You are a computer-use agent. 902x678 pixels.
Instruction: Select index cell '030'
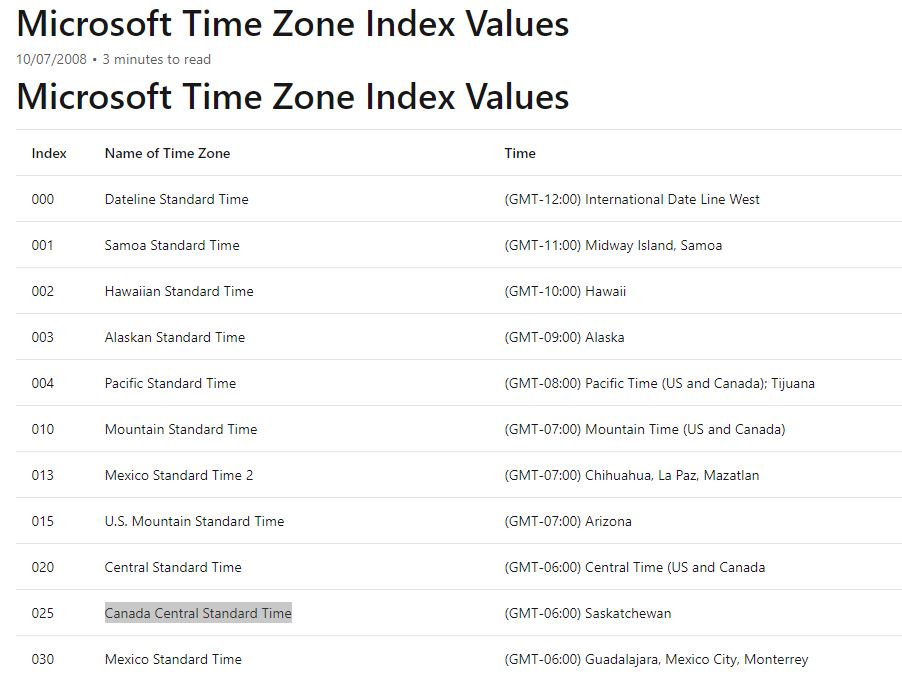(43, 659)
